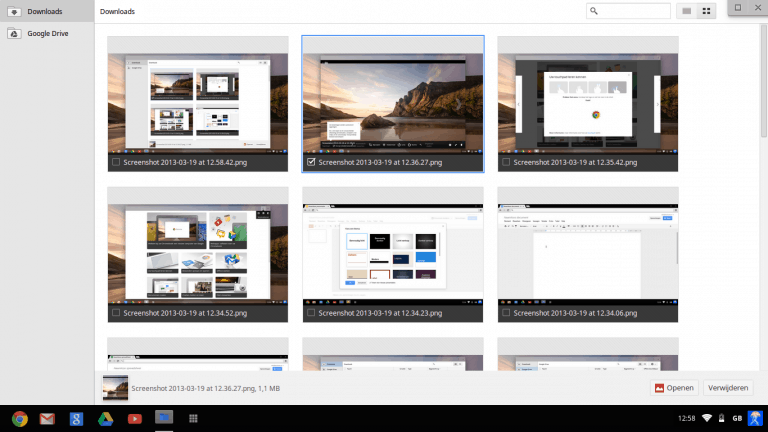768x432 pixels.
Task: Click the magnifier search icon
Action: [594, 11]
